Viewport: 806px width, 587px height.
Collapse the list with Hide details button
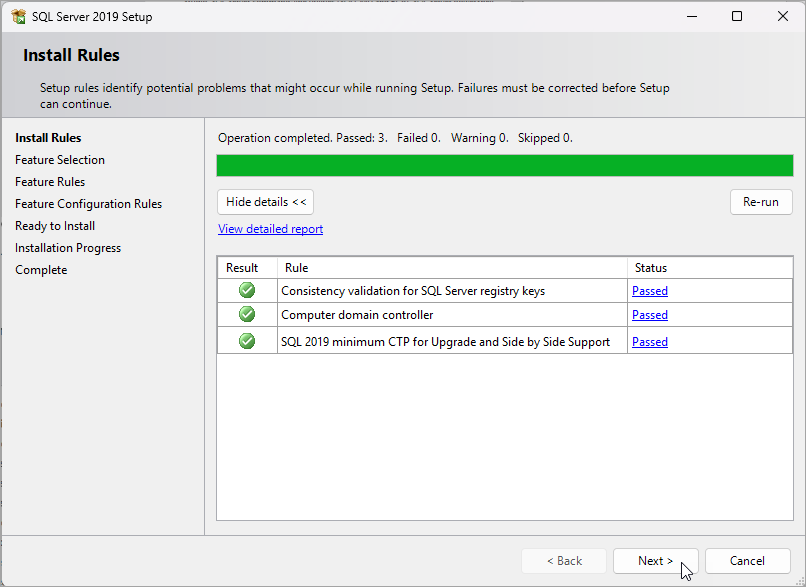[265, 202]
